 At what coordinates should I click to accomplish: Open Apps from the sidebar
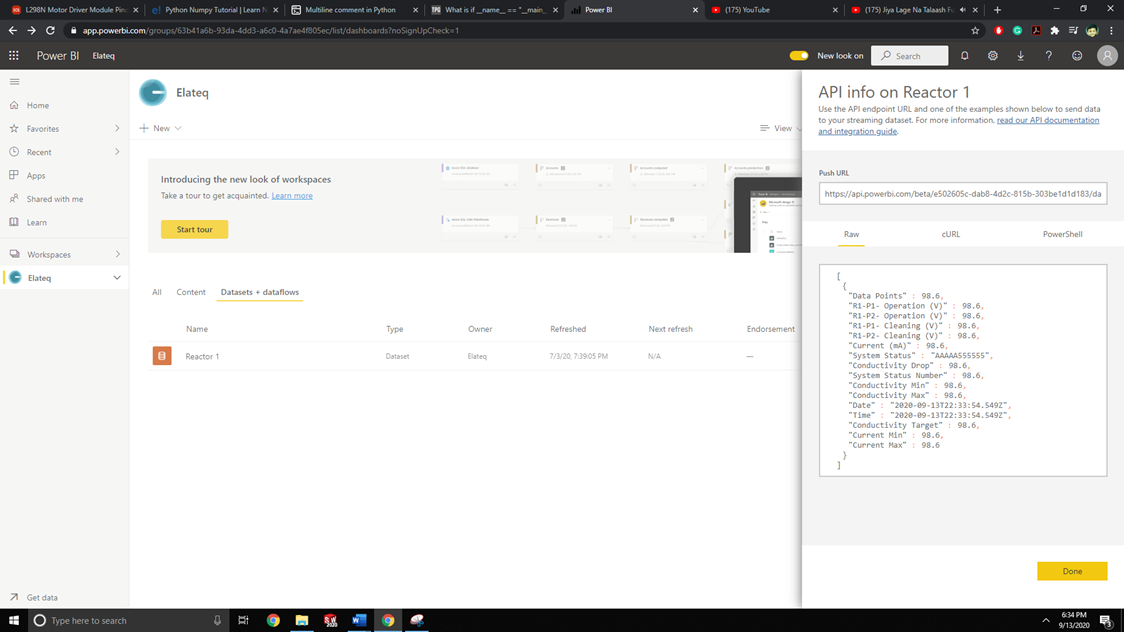36,176
